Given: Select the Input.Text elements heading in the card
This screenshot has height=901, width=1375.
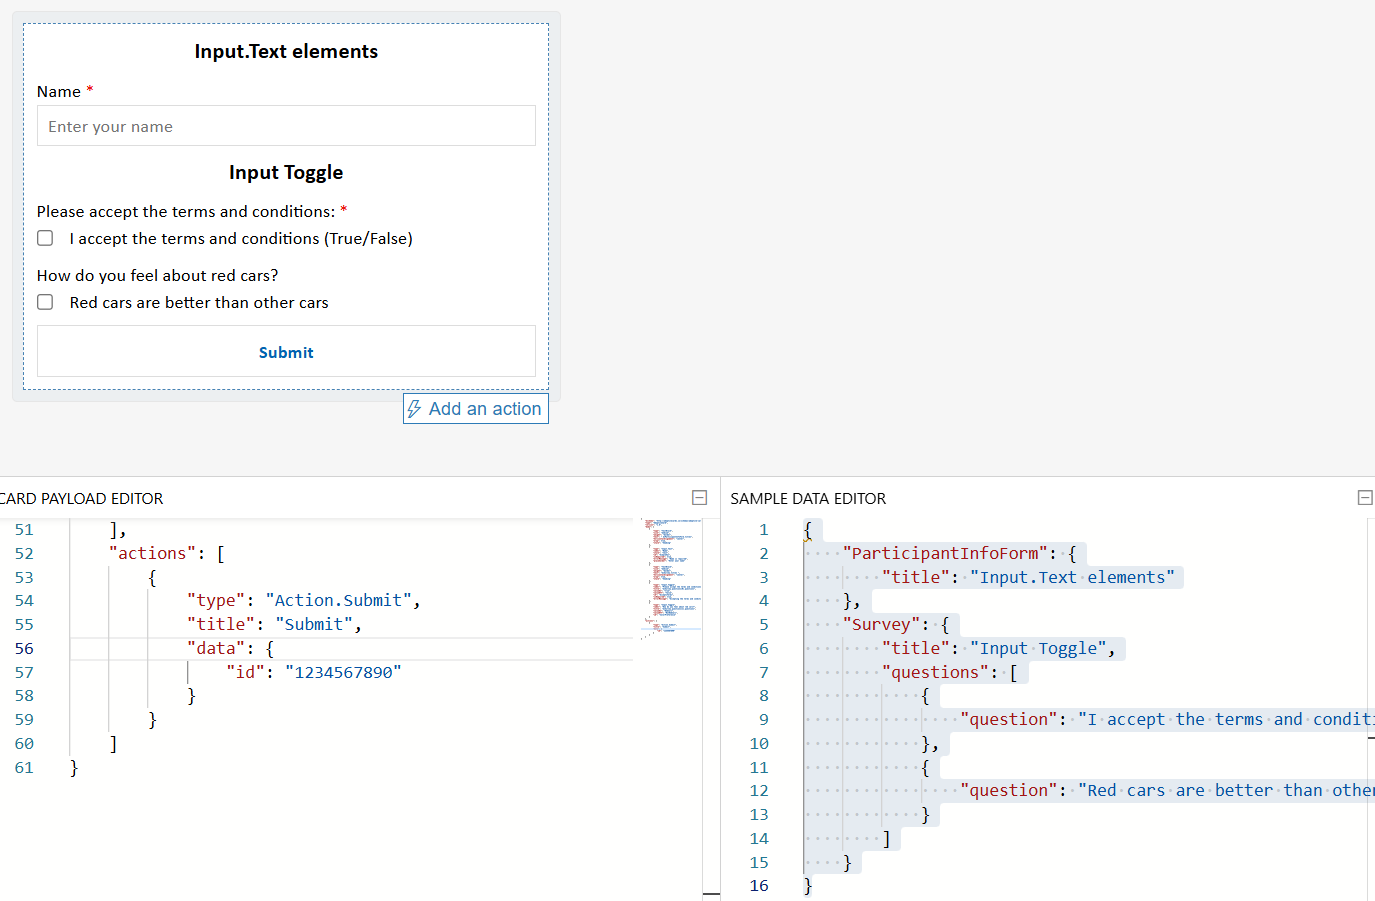Looking at the screenshot, I should (286, 51).
